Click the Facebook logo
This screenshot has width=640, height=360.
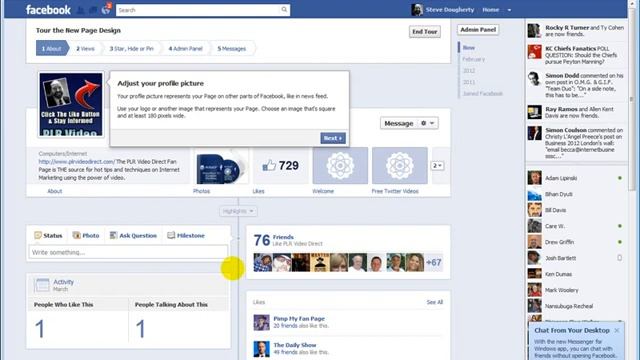point(48,10)
